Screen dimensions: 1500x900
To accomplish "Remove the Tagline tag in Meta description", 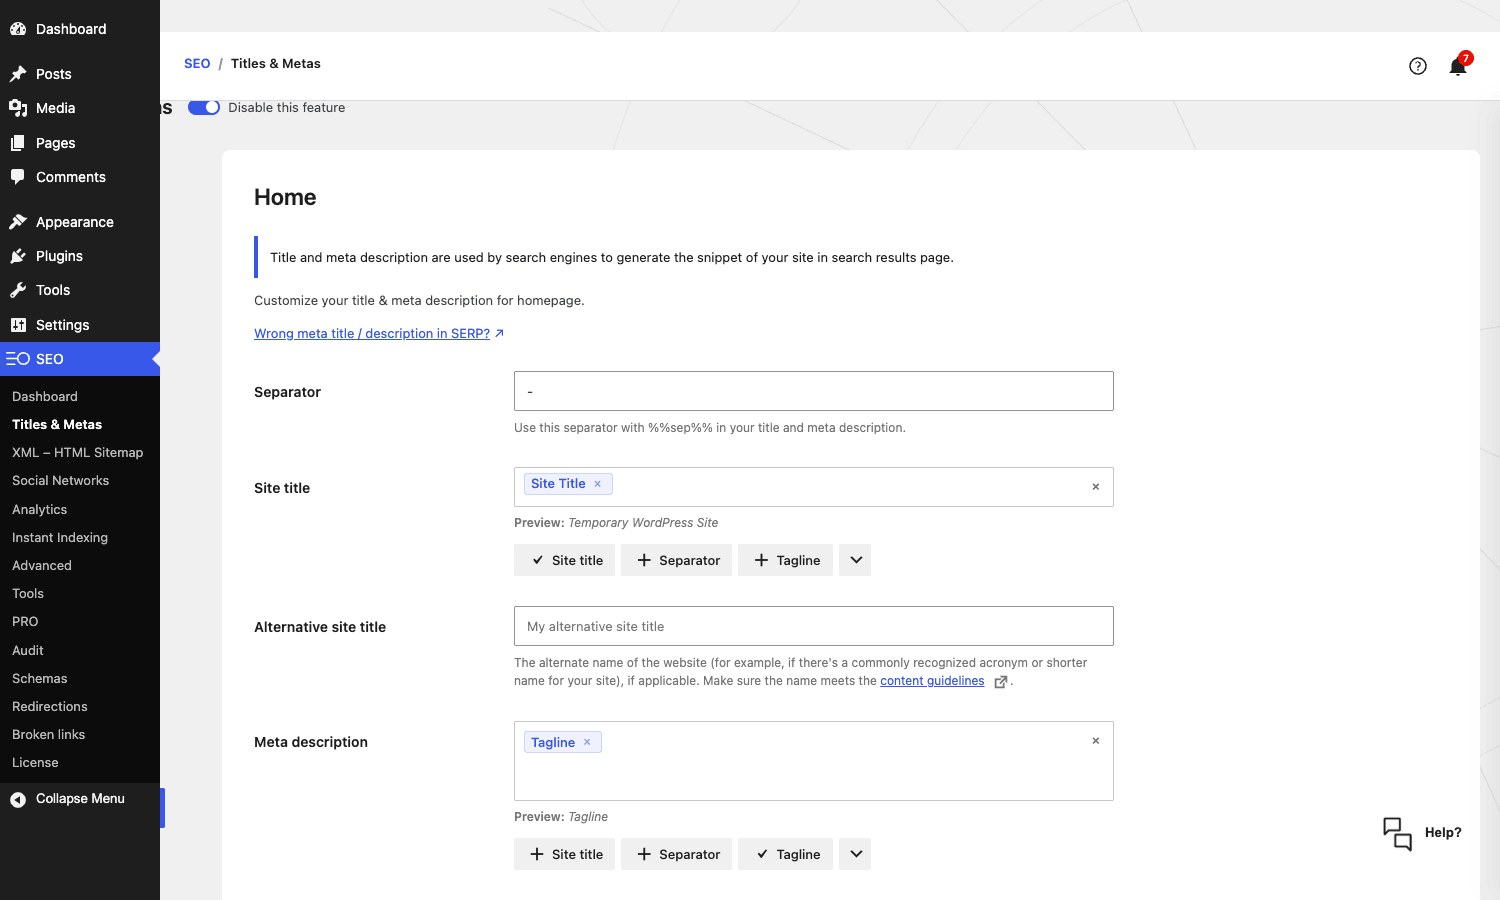I will point(587,742).
